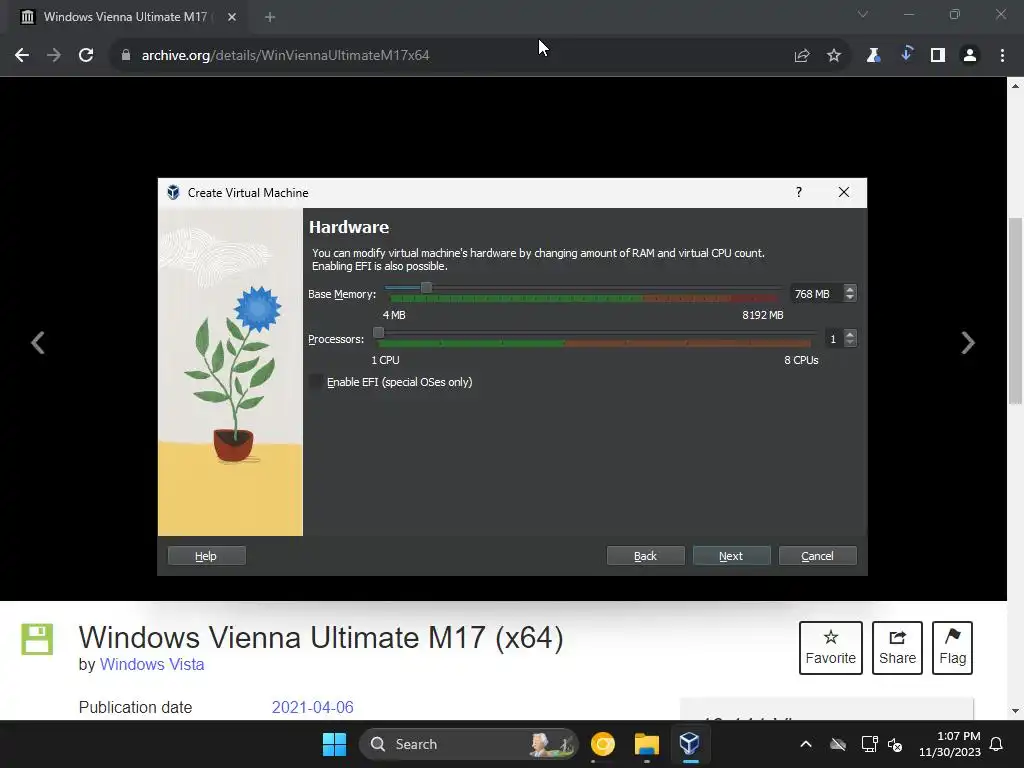Show the previous image in carousel
The height and width of the screenshot is (768, 1024).
click(x=38, y=343)
